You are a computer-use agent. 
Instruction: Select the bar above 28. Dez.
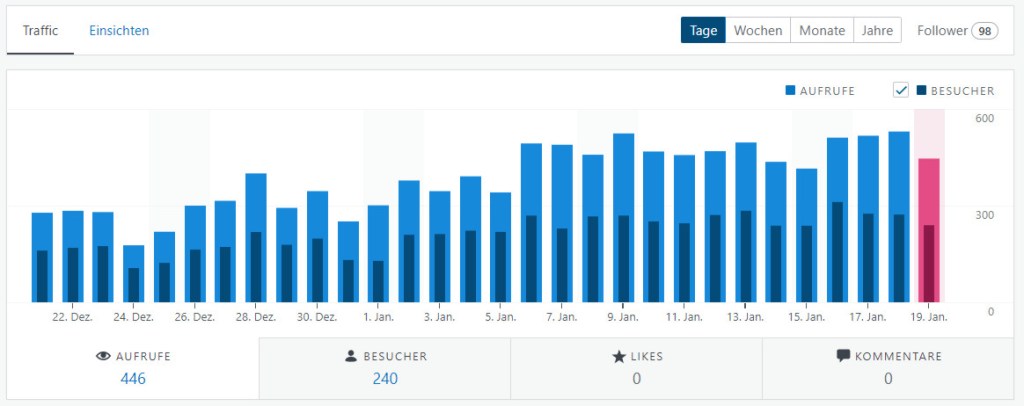pyautogui.click(x=256, y=238)
